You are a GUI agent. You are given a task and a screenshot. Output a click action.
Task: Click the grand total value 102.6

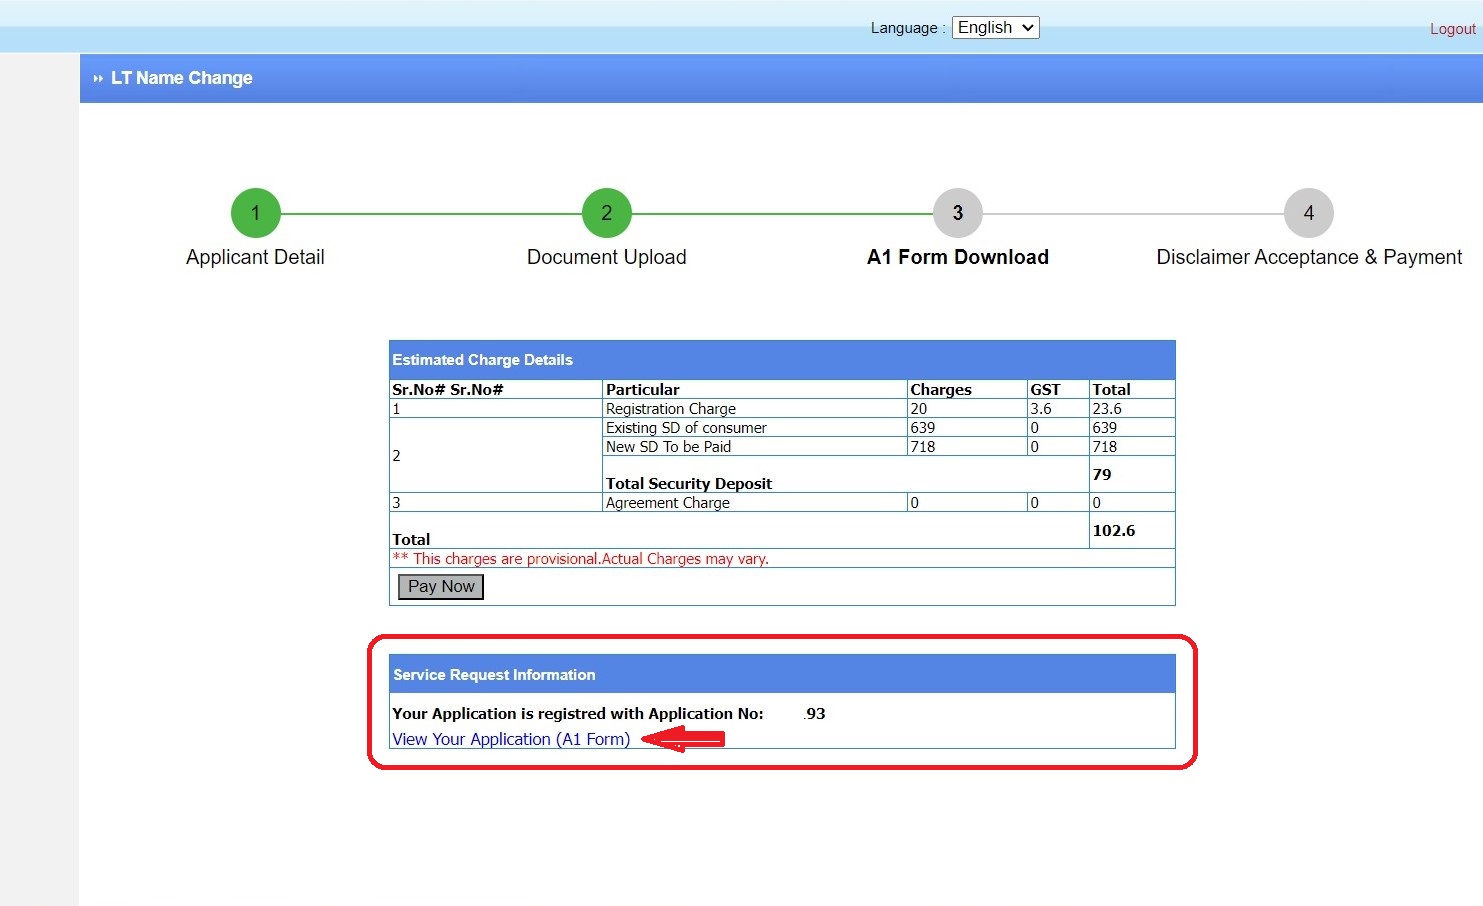click(x=1114, y=531)
